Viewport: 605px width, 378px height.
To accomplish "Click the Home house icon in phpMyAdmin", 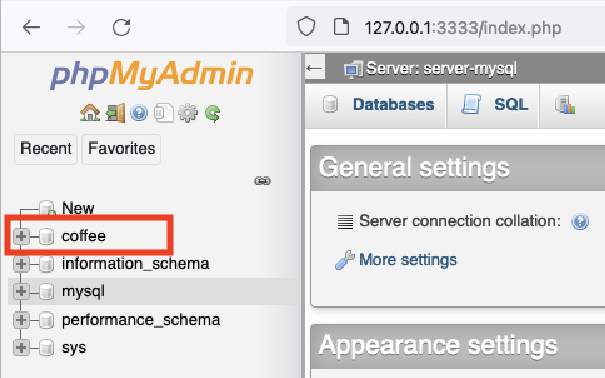I will click(90, 113).
